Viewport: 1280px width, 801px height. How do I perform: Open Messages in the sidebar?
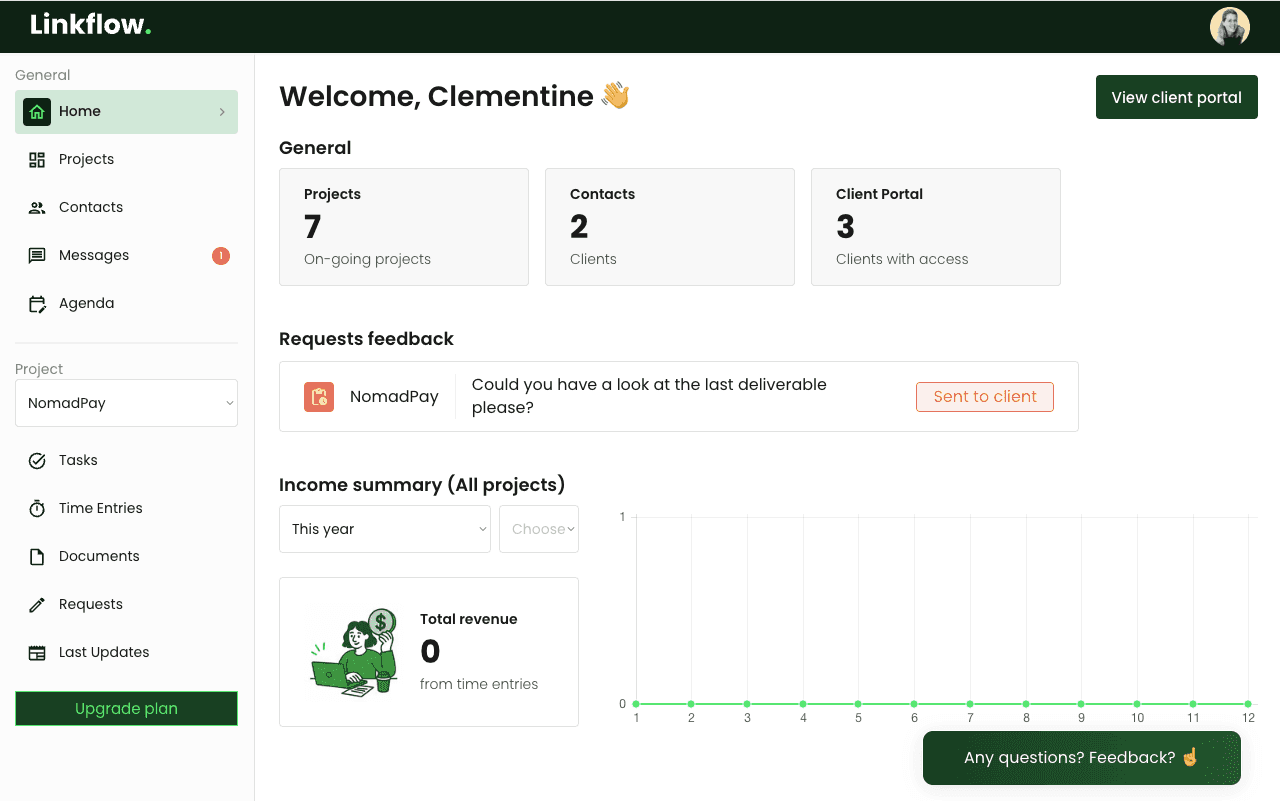126,256
